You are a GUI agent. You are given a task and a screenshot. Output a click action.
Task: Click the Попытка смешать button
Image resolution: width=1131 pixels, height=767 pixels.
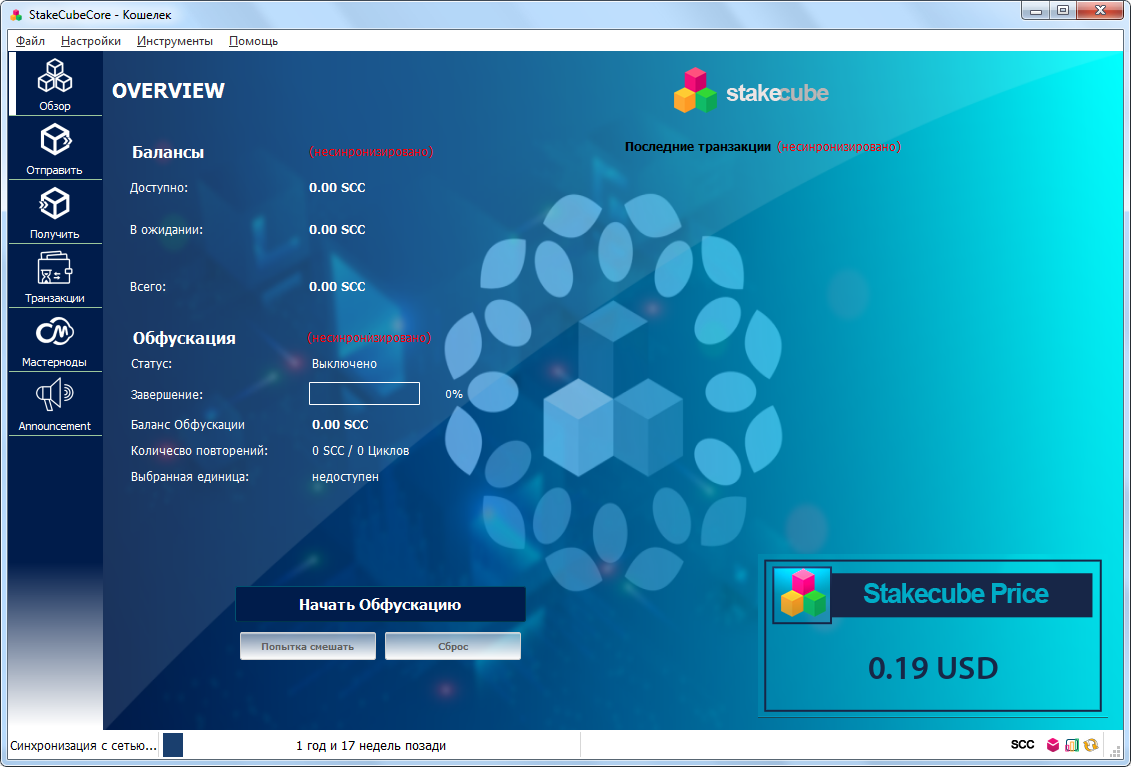(308, 647)
